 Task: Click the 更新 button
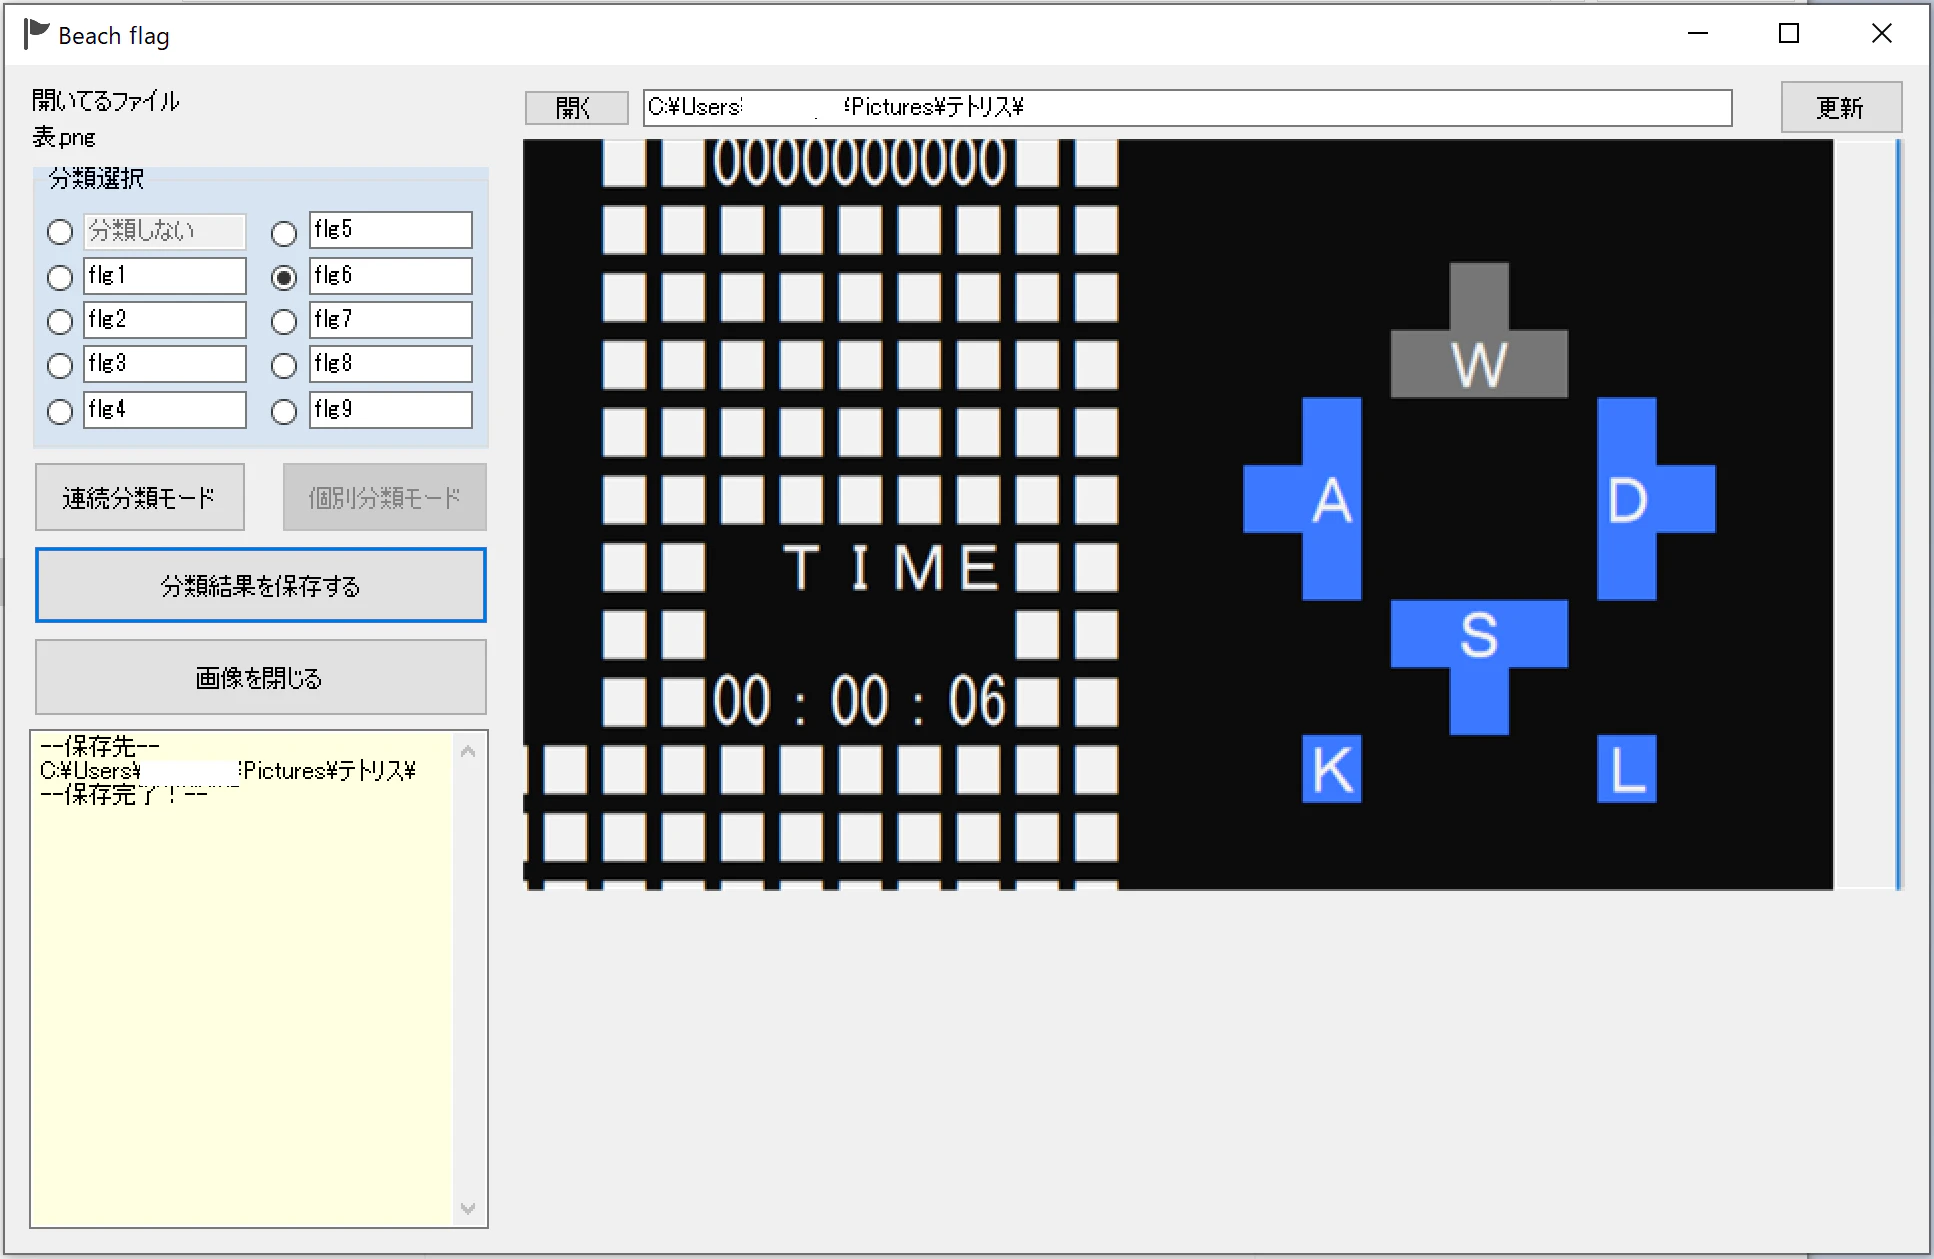pos(1841,107)
